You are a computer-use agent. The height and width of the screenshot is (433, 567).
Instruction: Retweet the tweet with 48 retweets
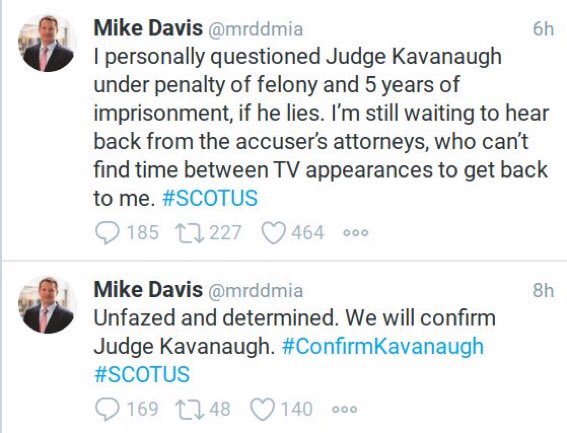(189, 409)
